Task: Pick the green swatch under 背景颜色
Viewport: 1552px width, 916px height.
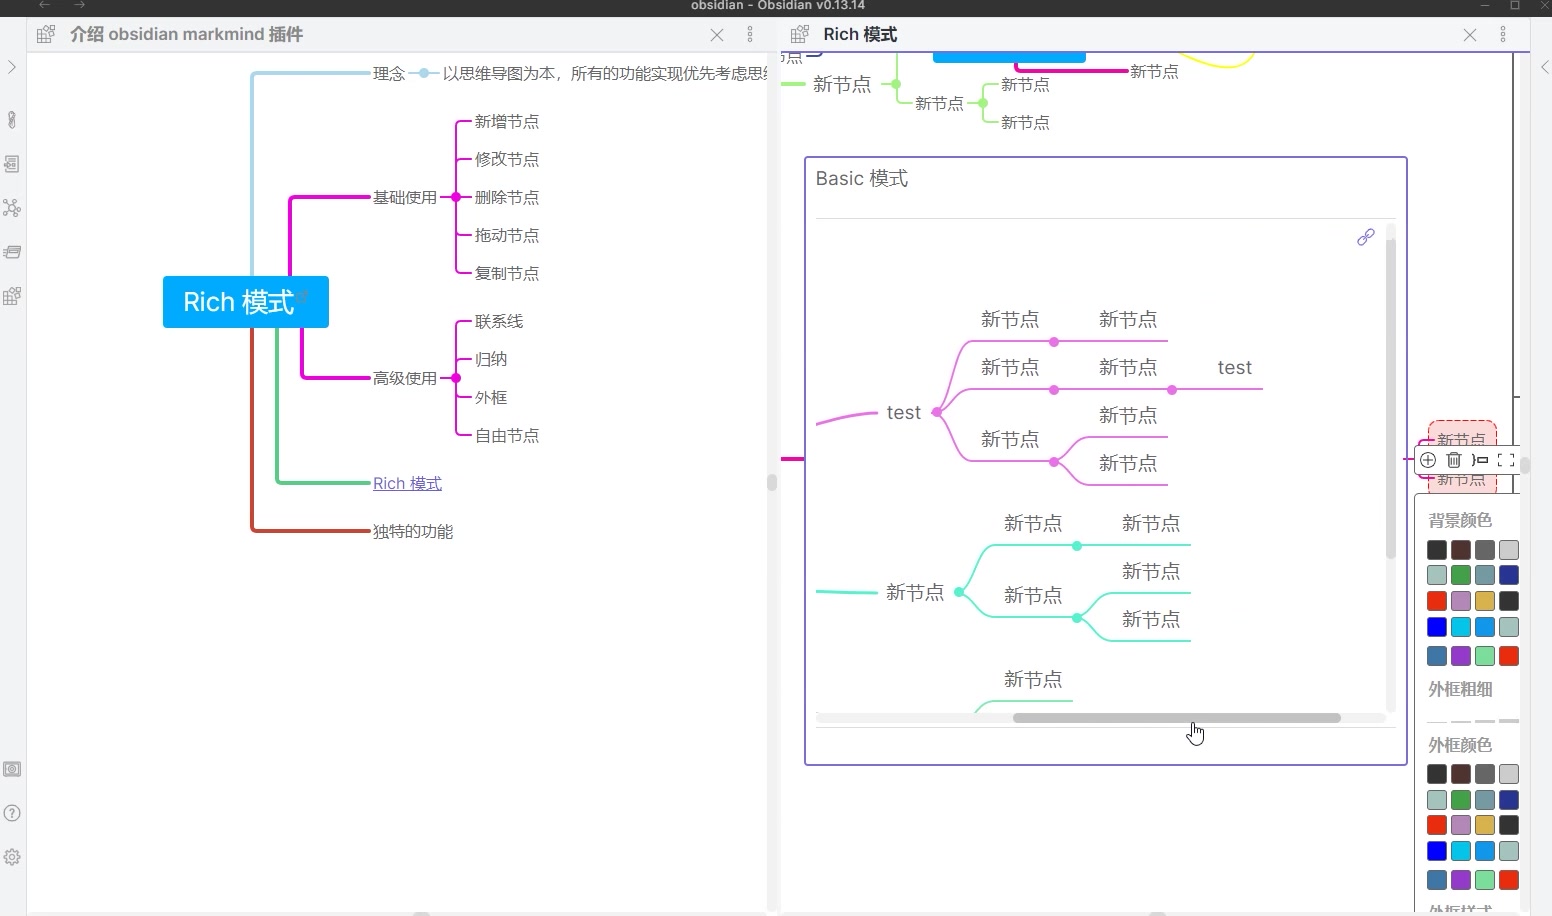Action: (x=1461, y=575)
